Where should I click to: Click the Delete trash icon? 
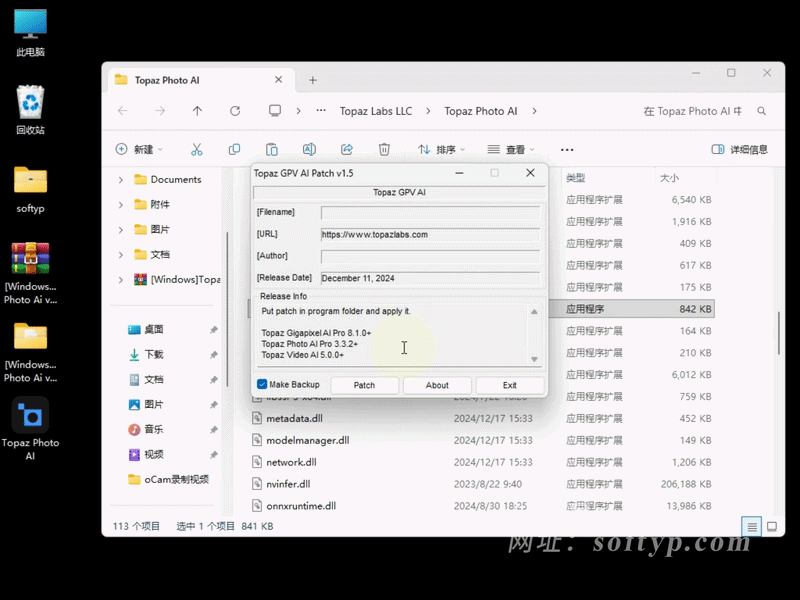pyautogui.click(x=384, y=149)
